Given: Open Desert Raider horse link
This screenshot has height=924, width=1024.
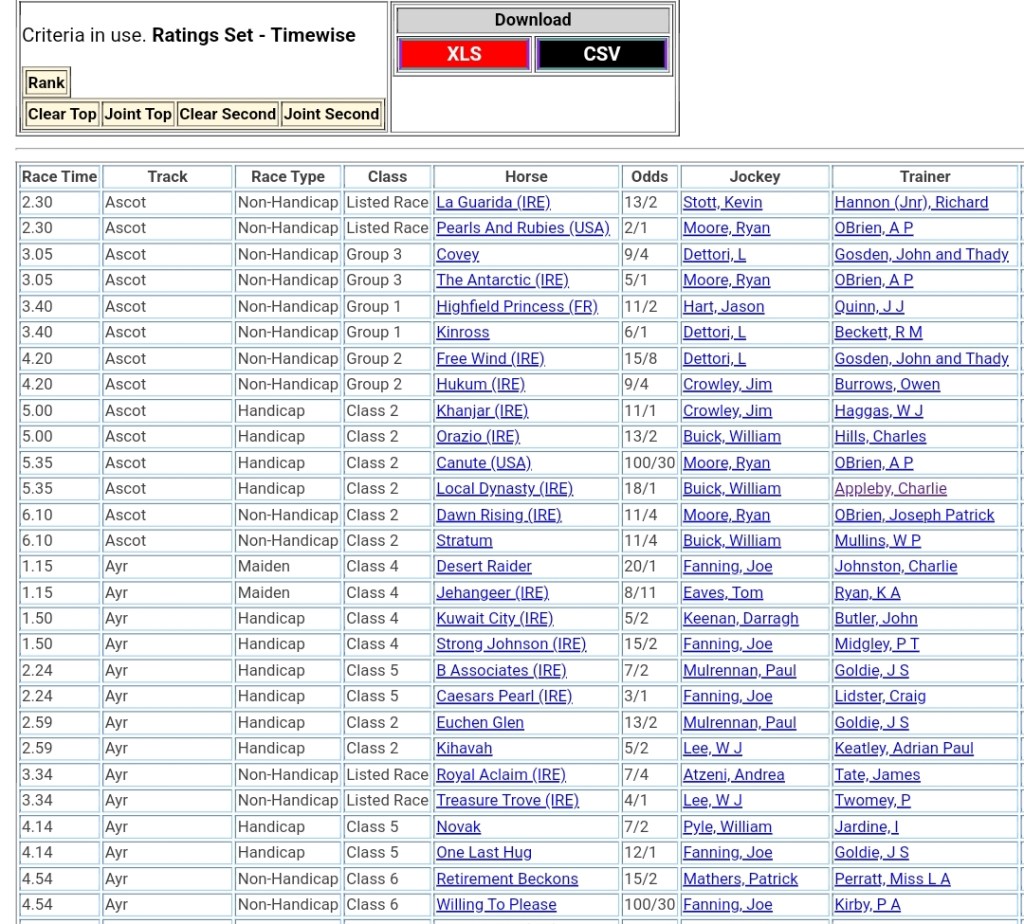Looking at the screenshot, I should (x=484, y=566).
